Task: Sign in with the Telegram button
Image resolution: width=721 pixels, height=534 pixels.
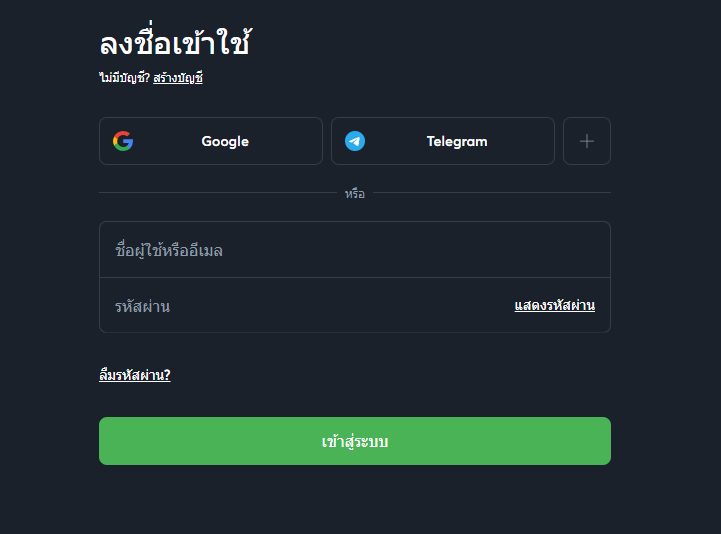Action: [x=443, y=141]
